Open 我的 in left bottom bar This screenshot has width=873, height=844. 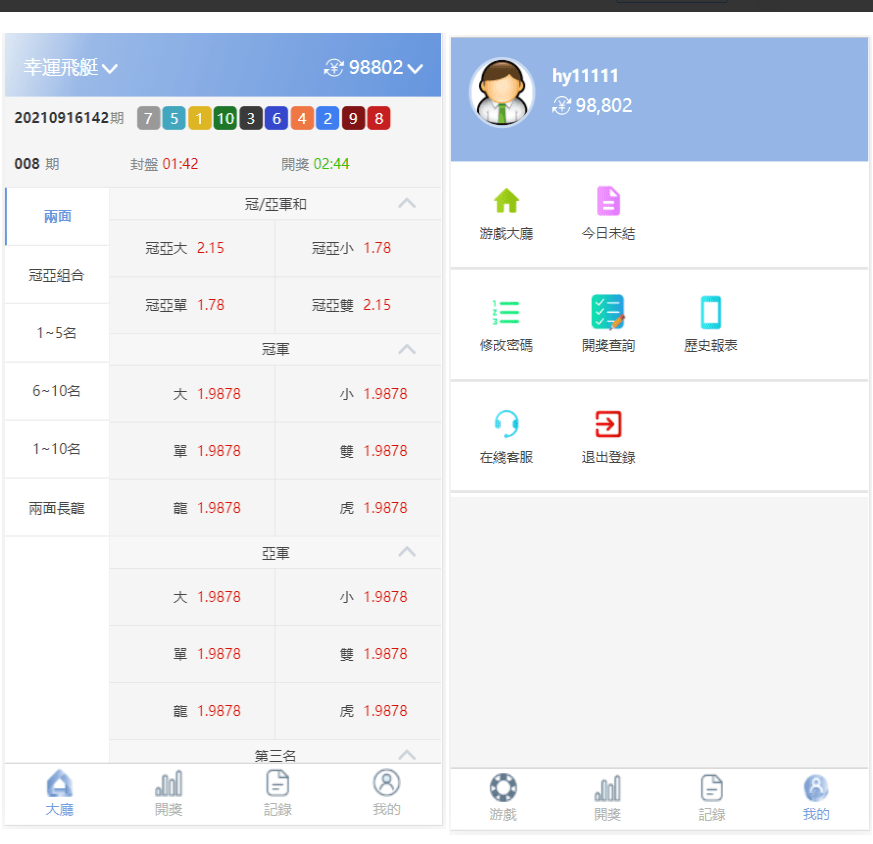point(386,793)
